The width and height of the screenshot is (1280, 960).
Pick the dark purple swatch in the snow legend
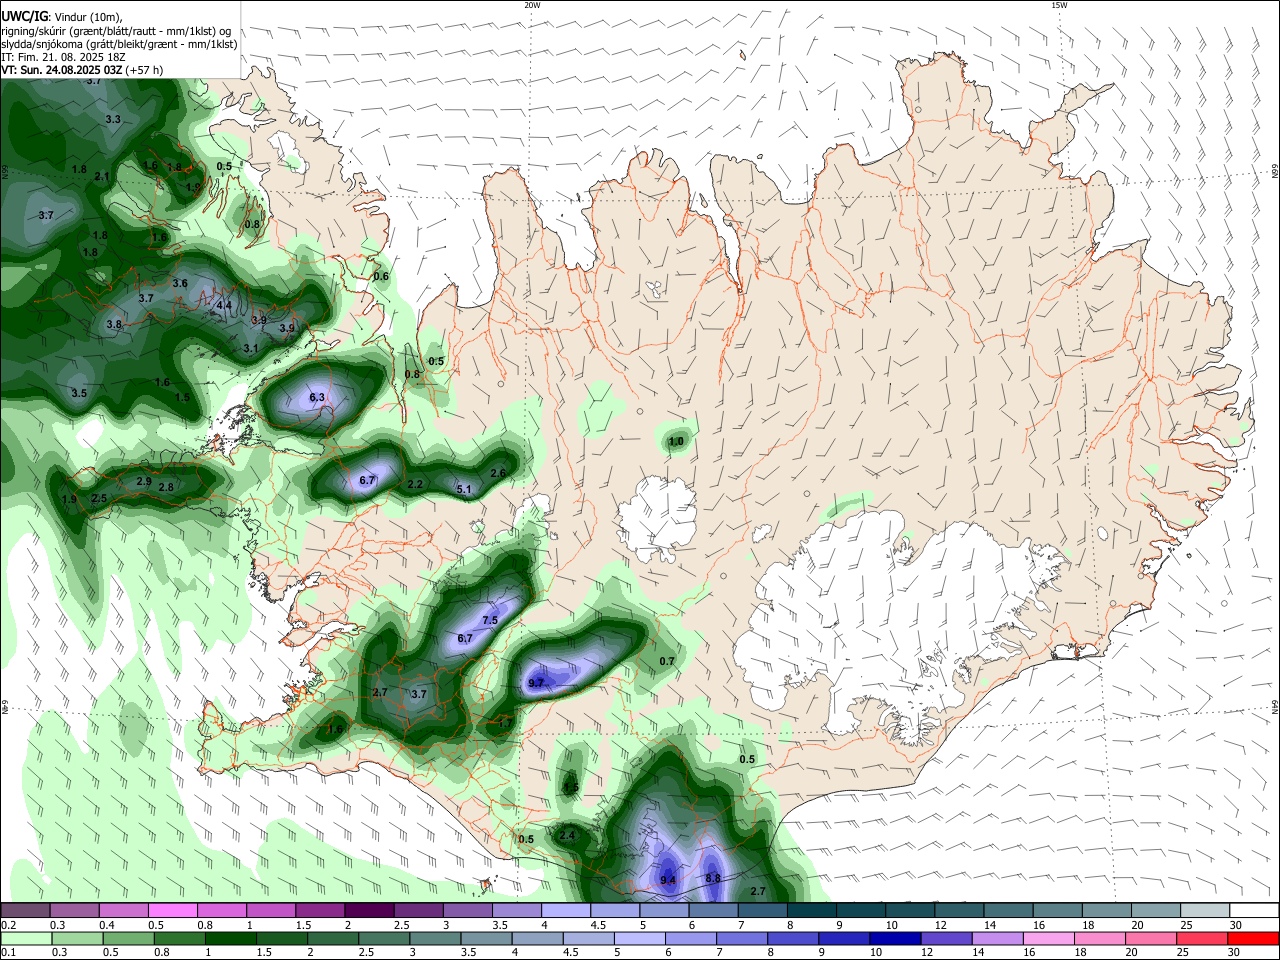pos(368,911)
